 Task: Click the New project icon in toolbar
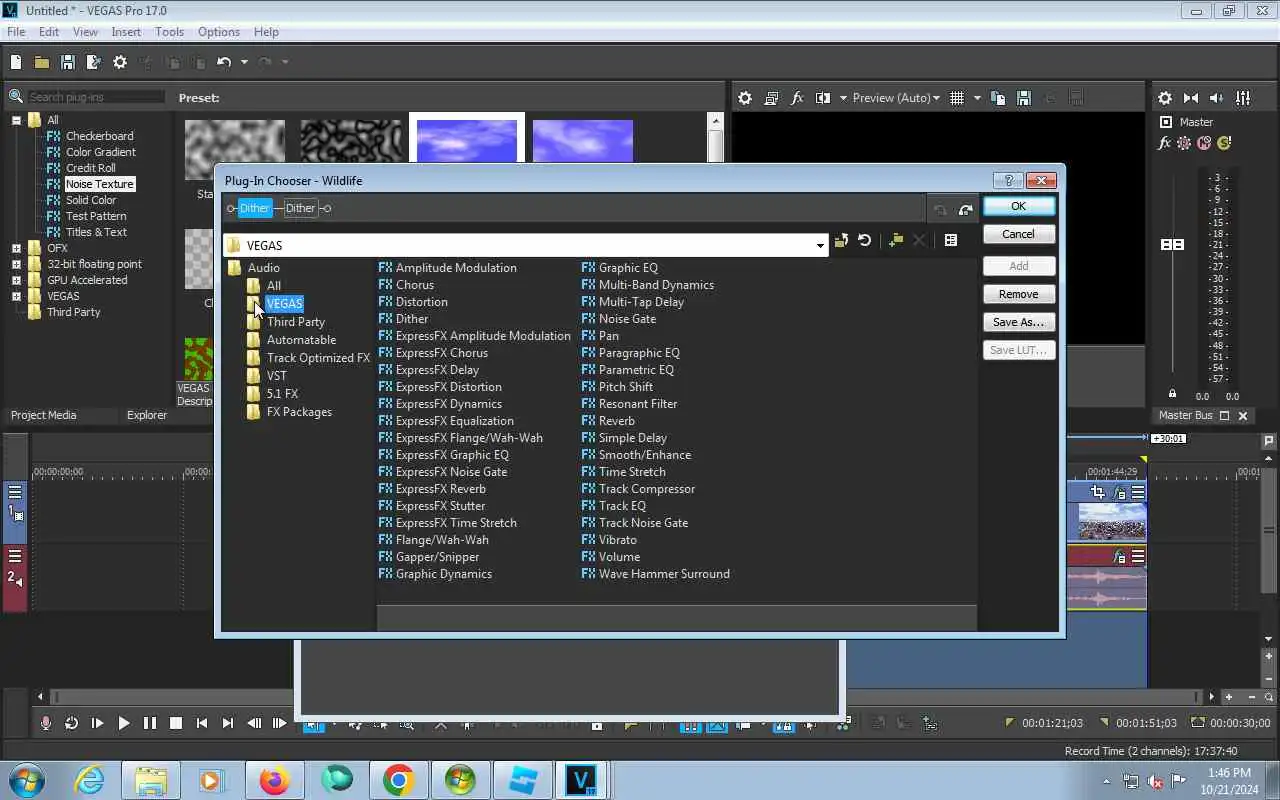tap(16, 62)
